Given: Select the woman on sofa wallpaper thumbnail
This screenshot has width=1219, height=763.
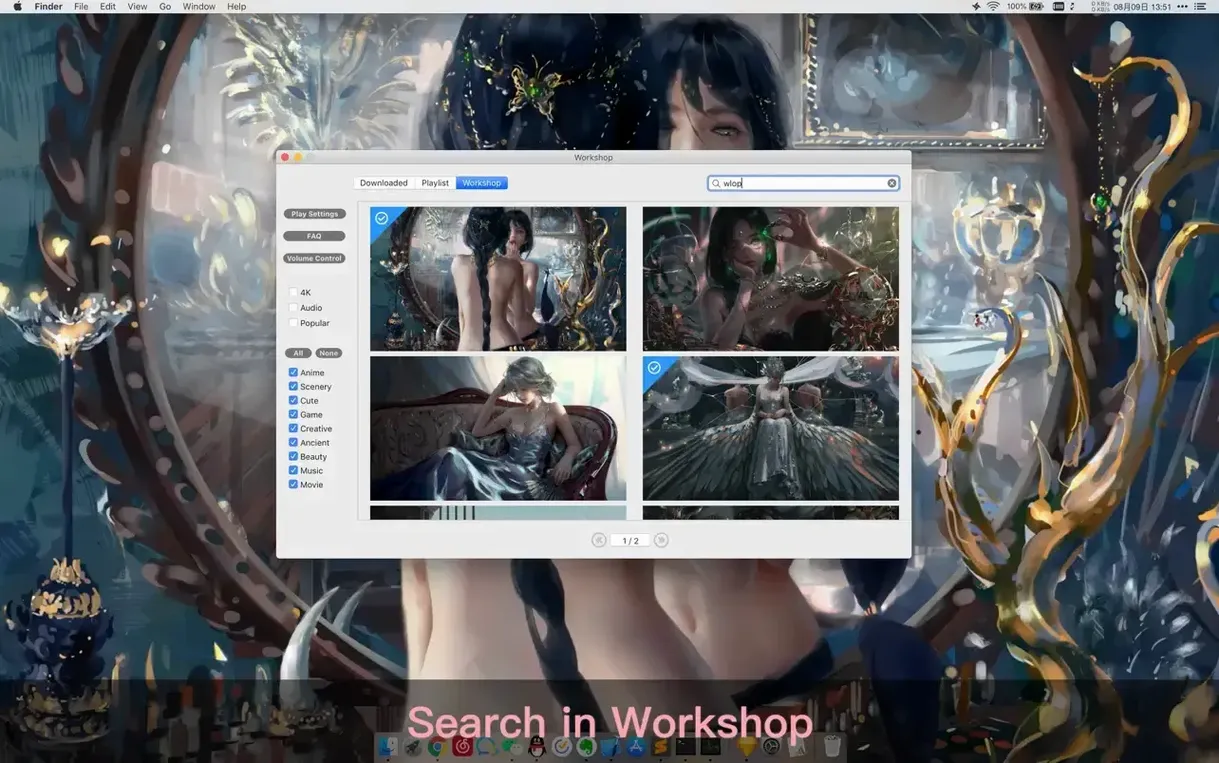Looking at the screenshot, I should pos(498,428).
